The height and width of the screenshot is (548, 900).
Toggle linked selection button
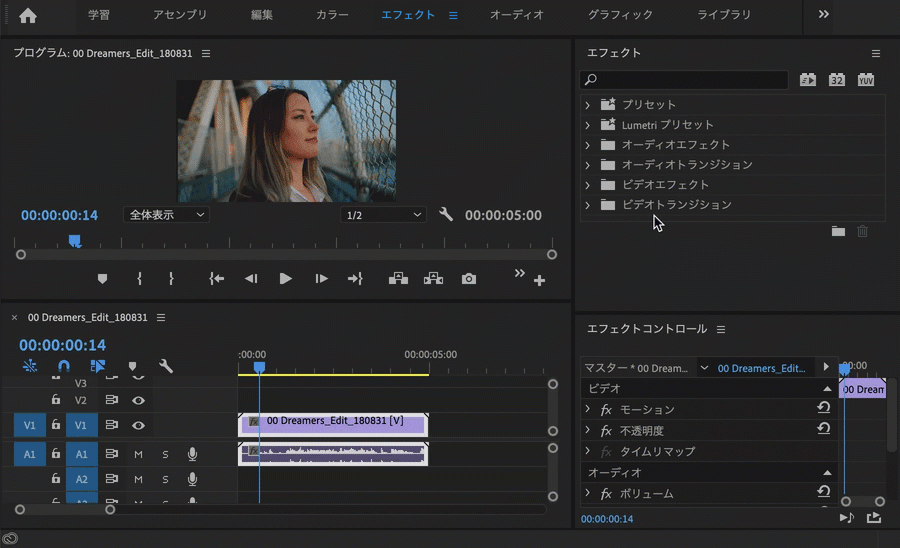pyautogui.click(x=98, y=366)
